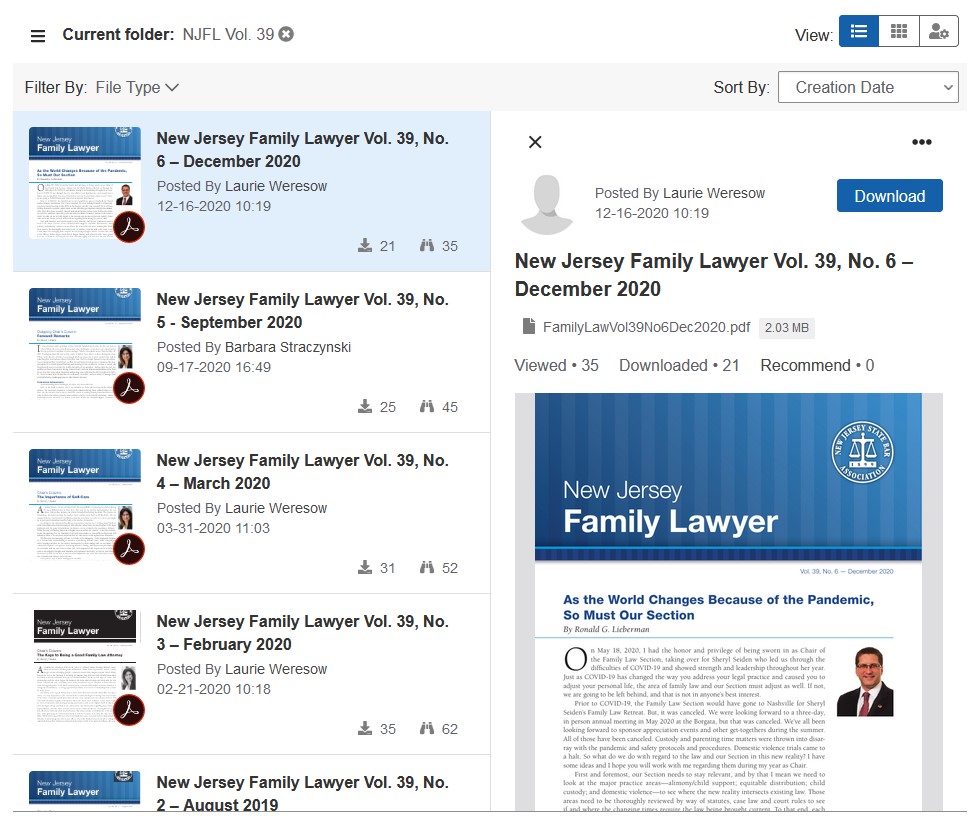The height and width of the screenshot is (816, 975).
Task: Click the '2.03 MB' file size badge
Action: point(787,328)
